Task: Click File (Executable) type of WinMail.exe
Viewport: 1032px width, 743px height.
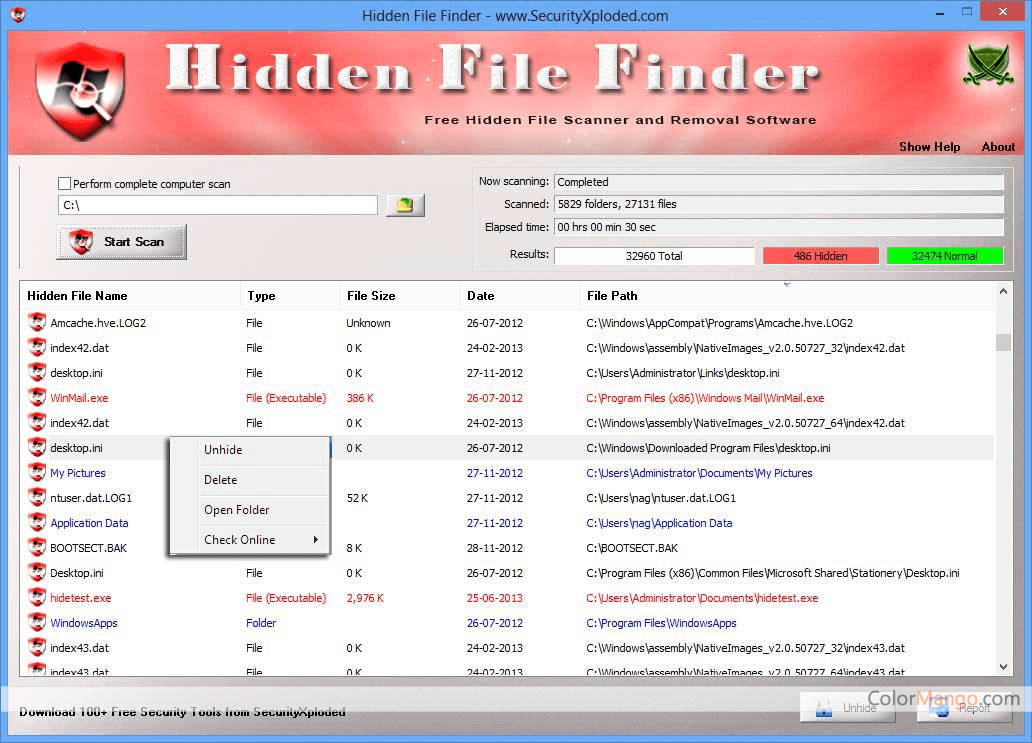Action: coord(286,398)
